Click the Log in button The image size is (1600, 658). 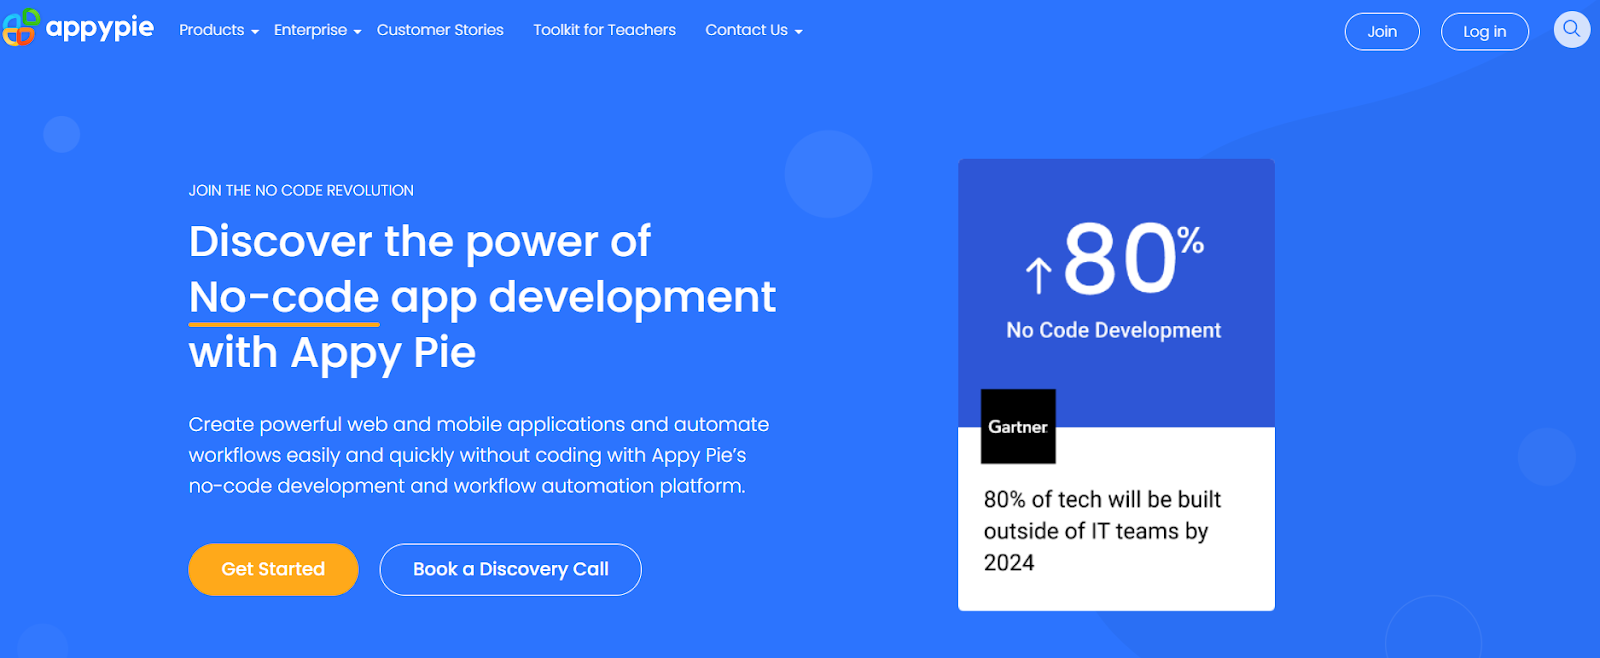(1484, 31)
